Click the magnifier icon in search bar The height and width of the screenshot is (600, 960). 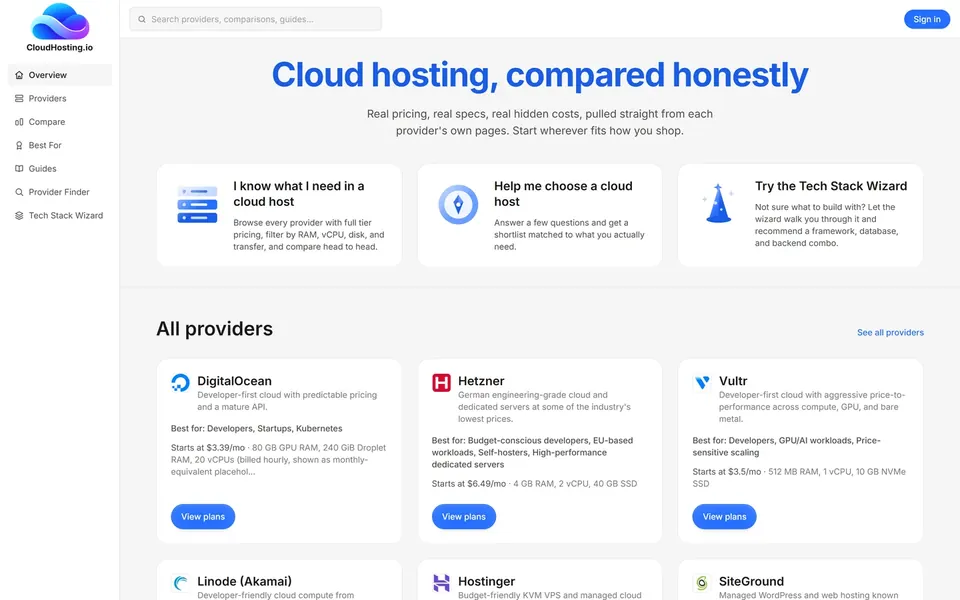(141, 19)
